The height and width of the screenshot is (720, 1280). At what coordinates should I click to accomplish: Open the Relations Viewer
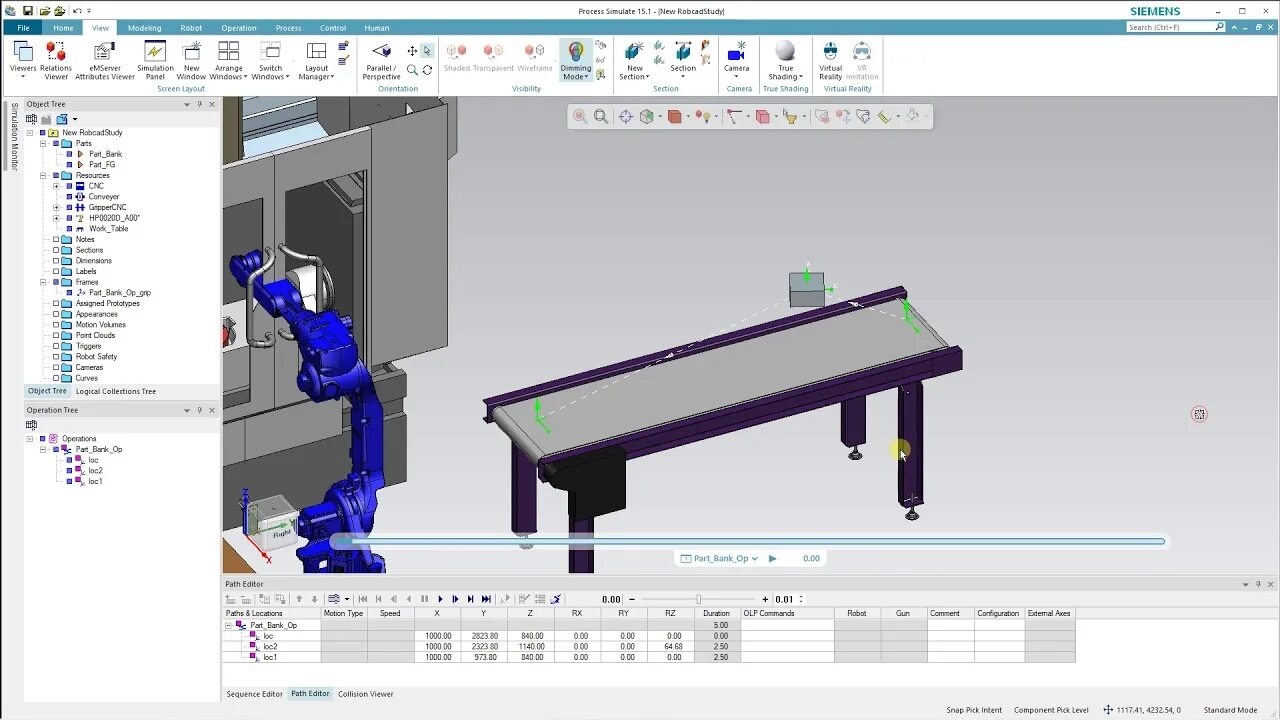tap(56, 59)
